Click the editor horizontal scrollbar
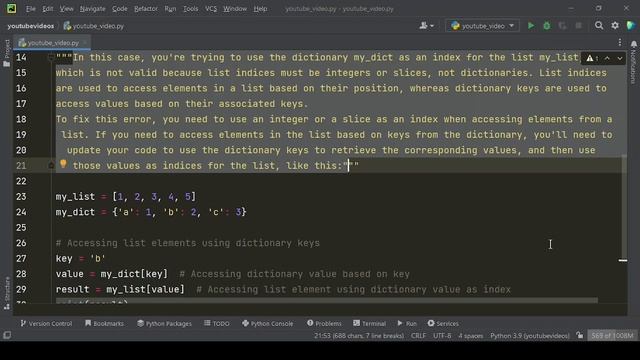The width and height of the screenshot is (640, 360). pyautogui.click(x=327, y=300)
